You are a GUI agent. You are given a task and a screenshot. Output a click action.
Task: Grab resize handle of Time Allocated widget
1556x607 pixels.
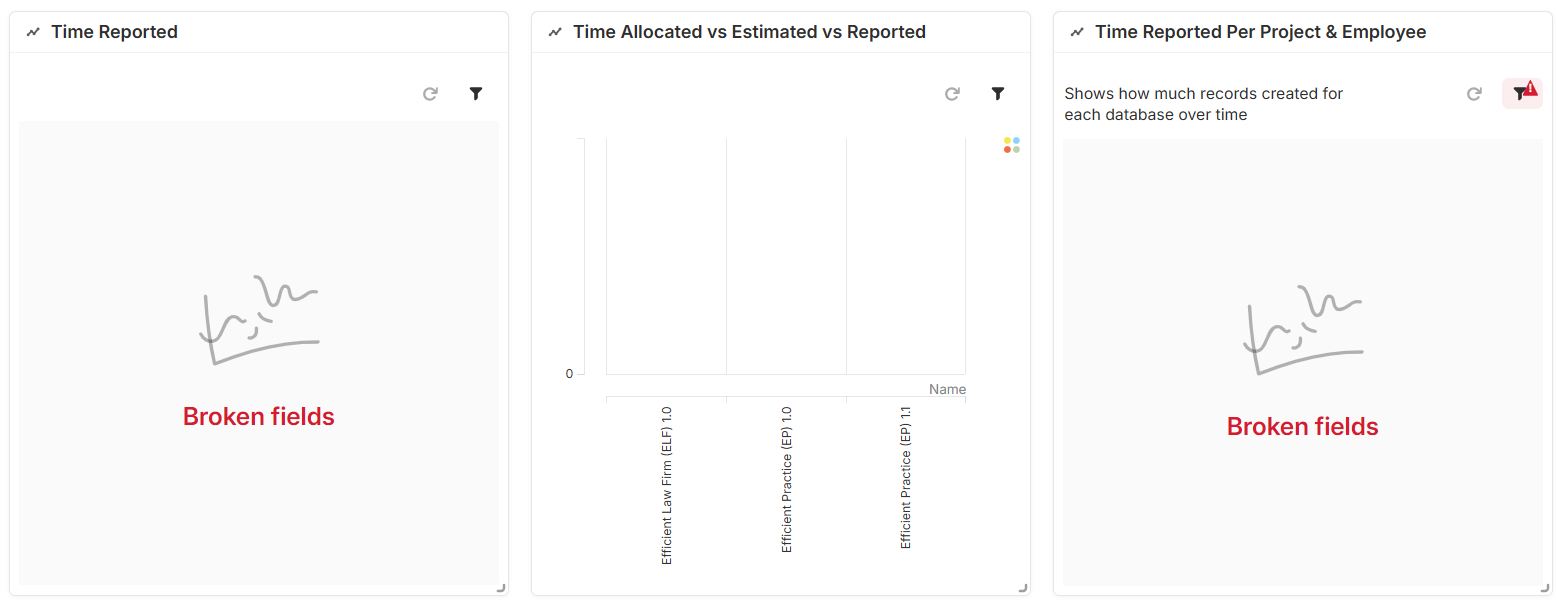pyautogui.click(x=1023, y=588)
